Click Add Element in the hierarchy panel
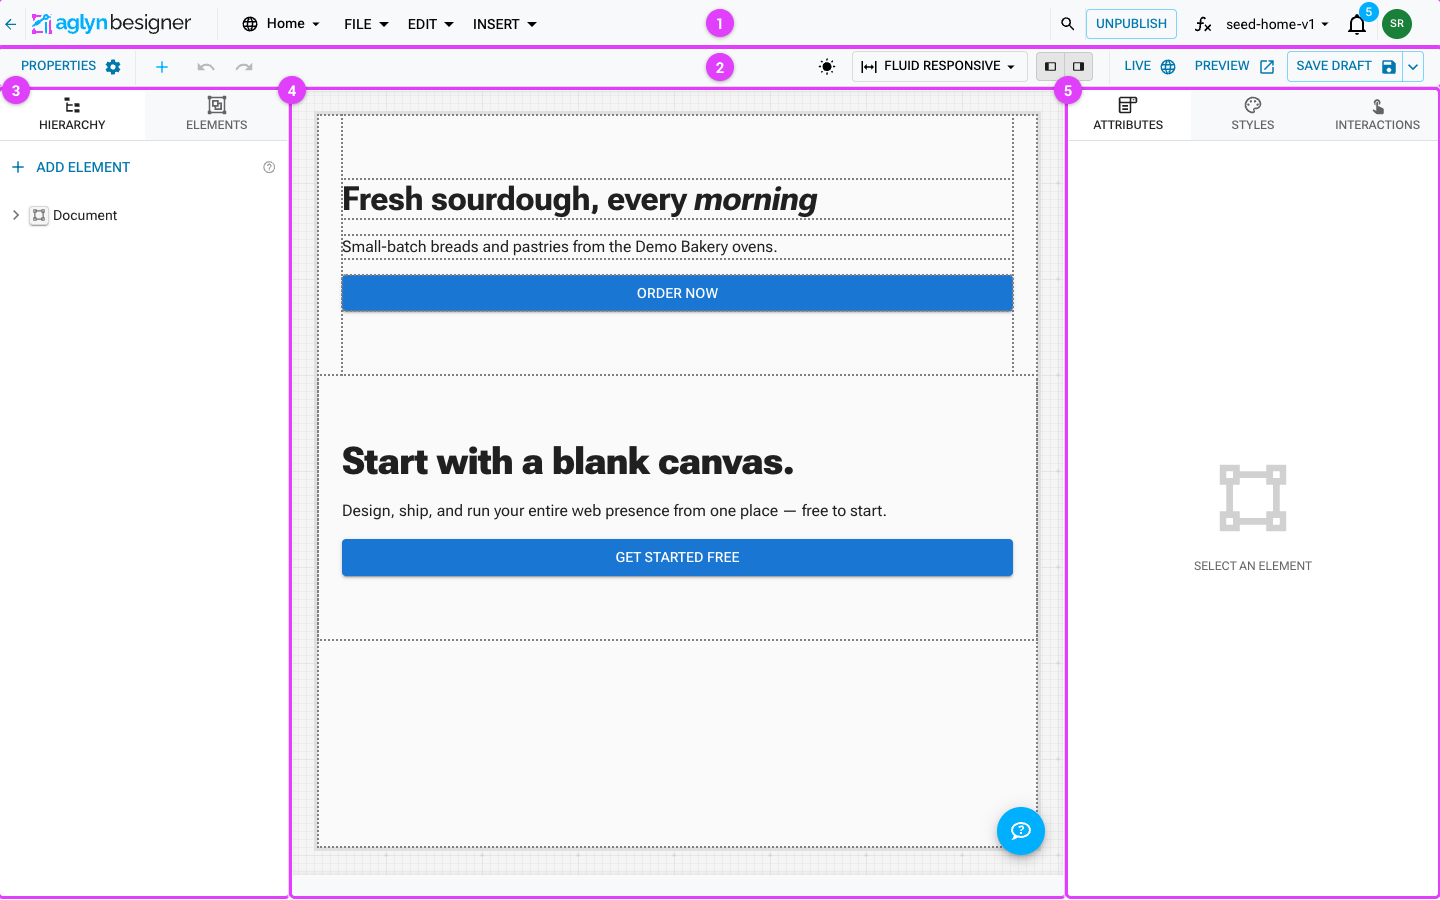This screenshot has width=1440, height=900. [x=71, y=168]
